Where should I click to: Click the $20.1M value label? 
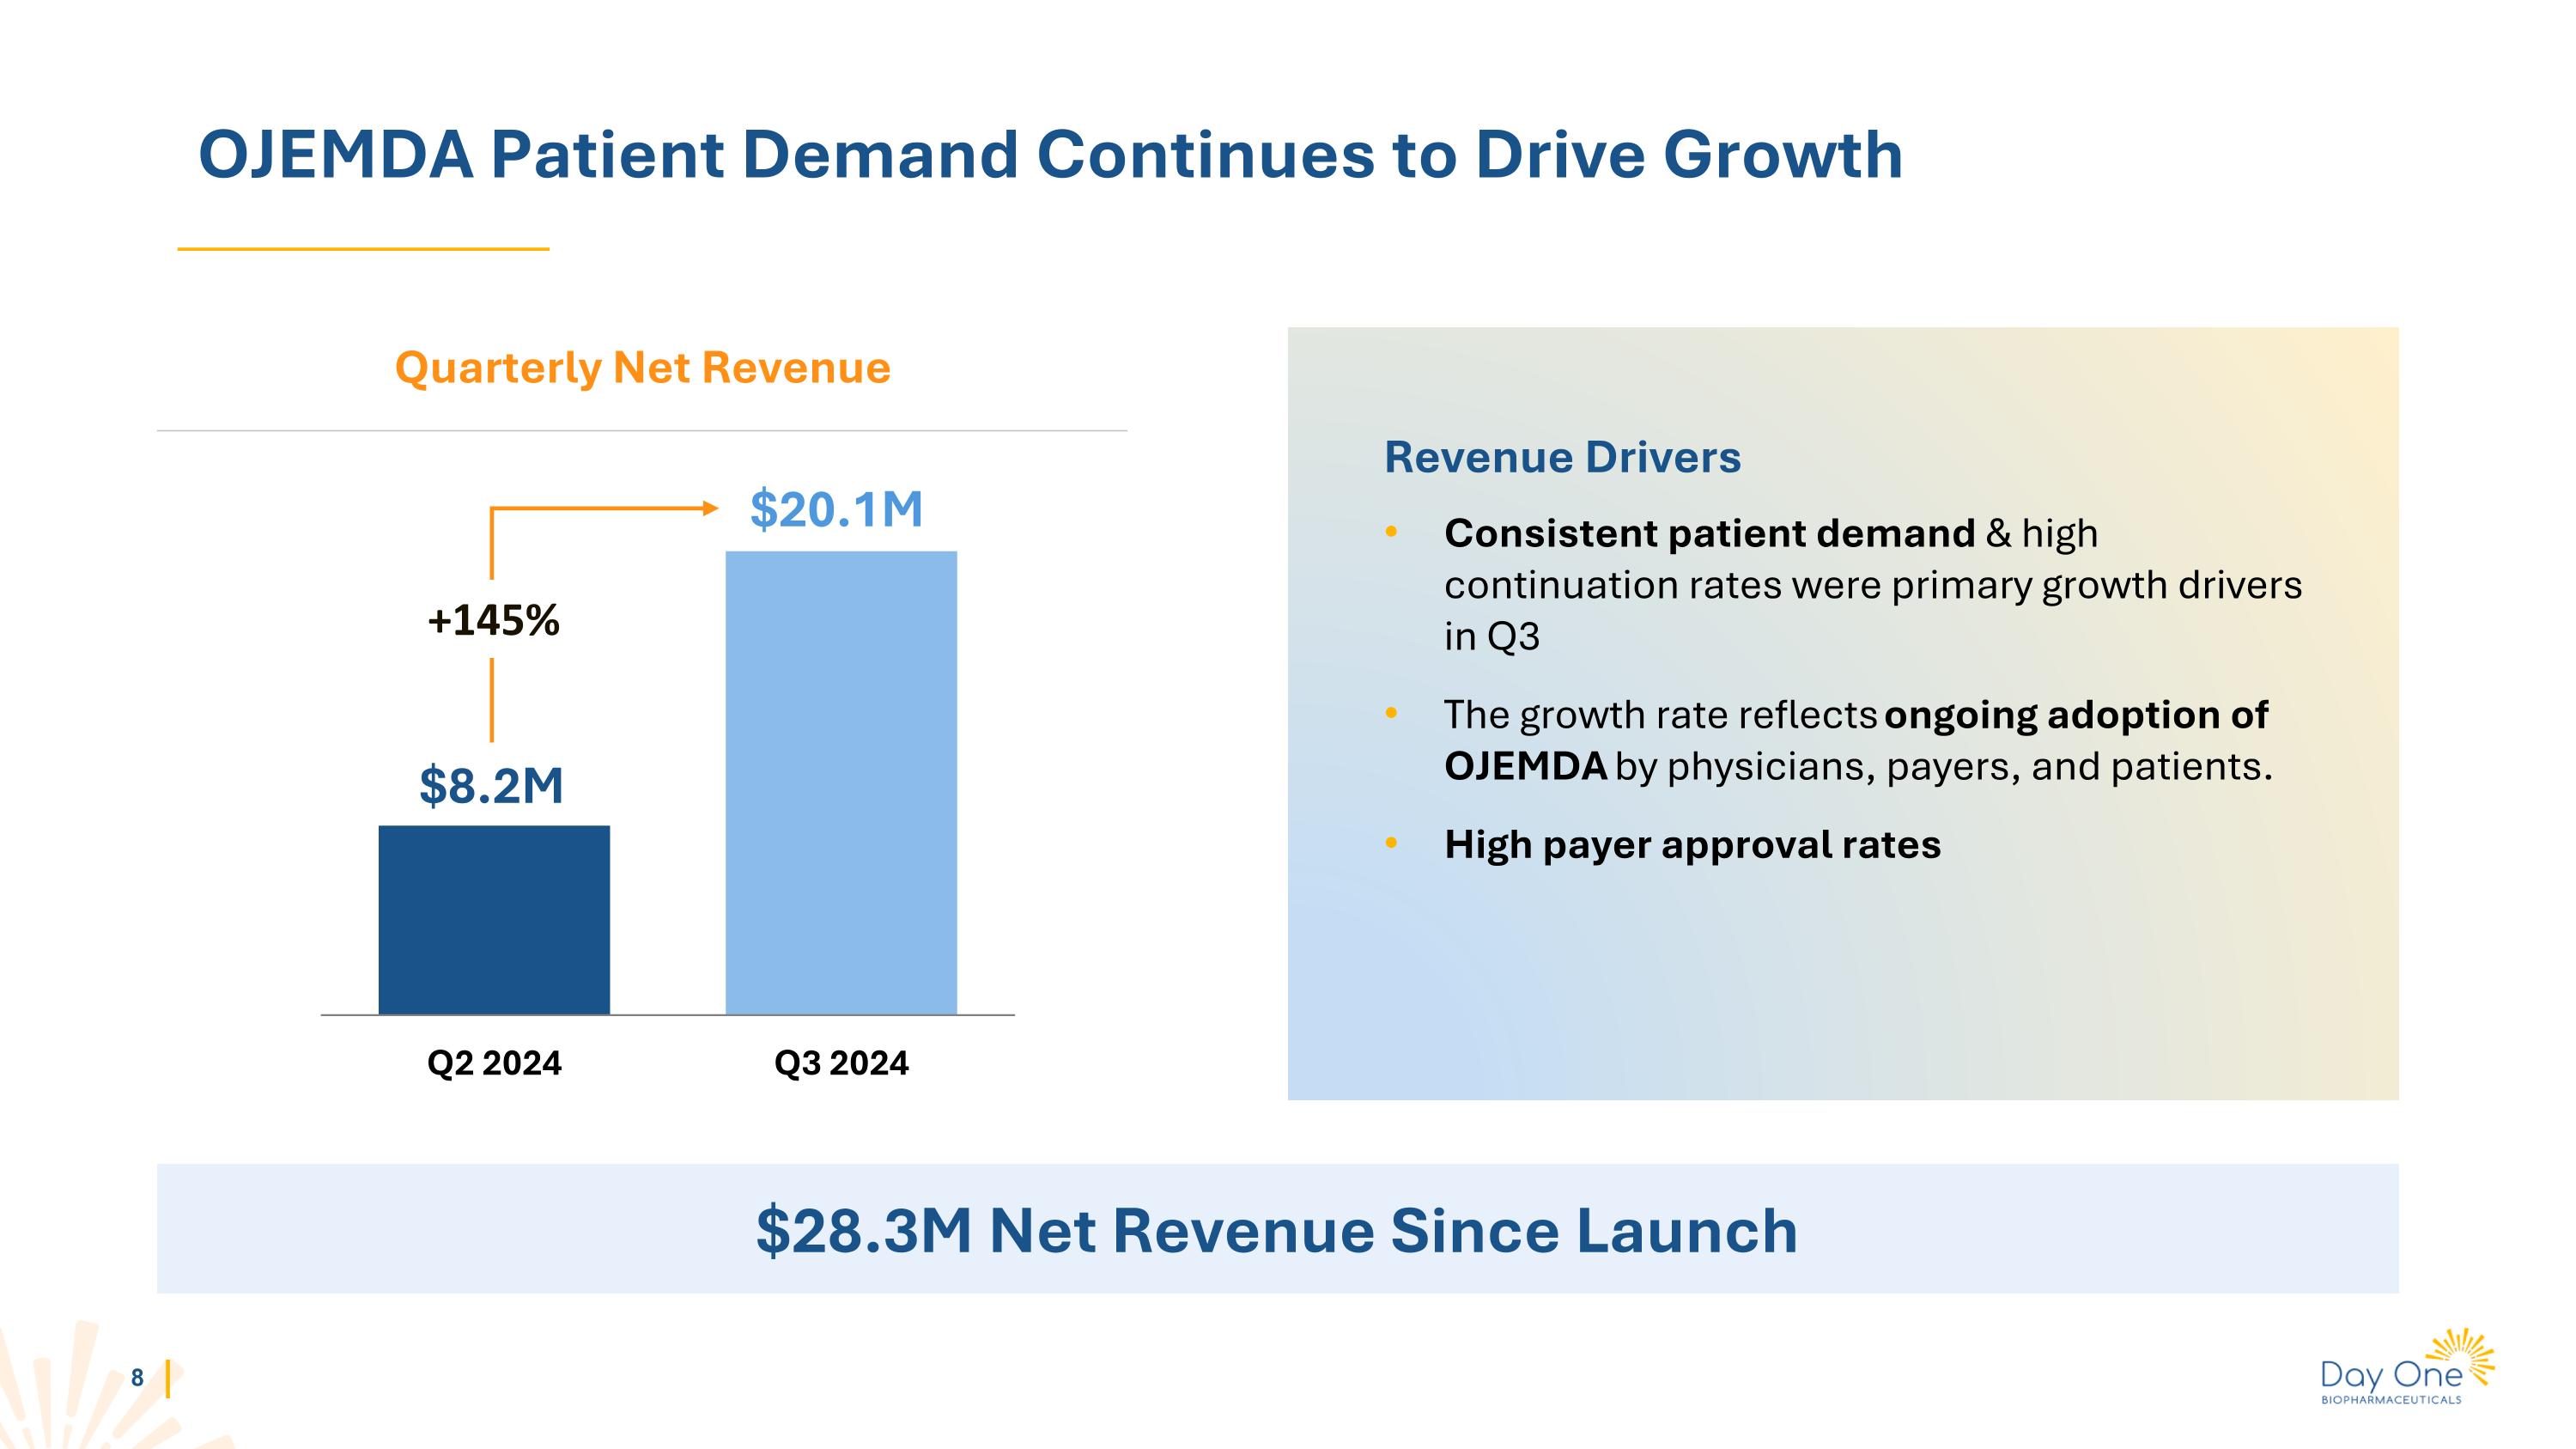pos(836,509)
